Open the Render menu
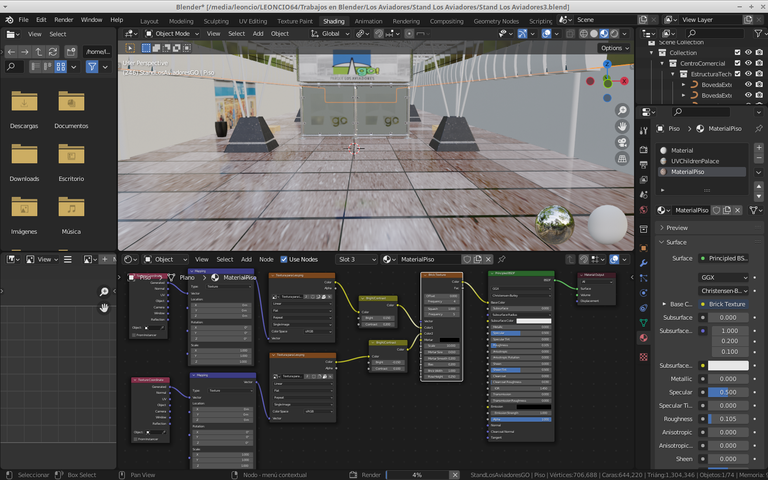 (64, 20)
